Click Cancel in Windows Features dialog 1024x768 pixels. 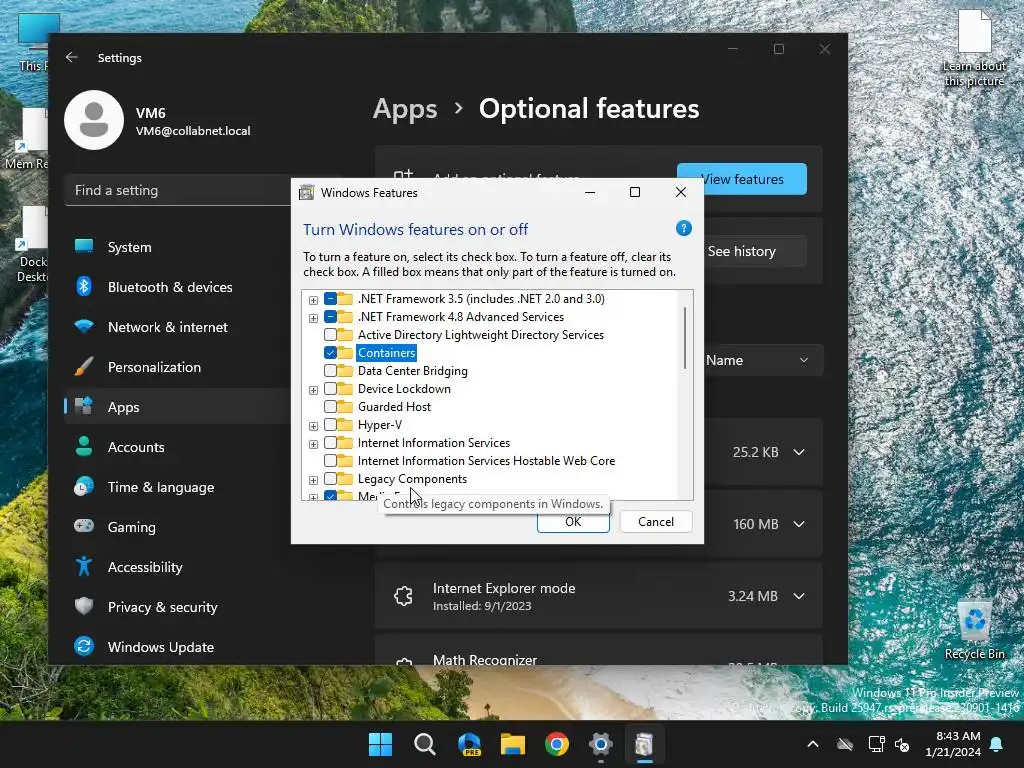(x=656, y=521)
